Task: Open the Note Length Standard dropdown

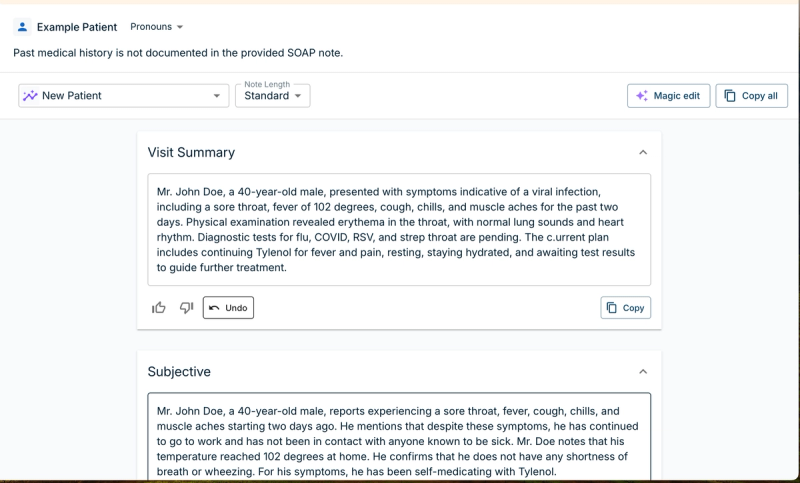Action: coord(272,95)
